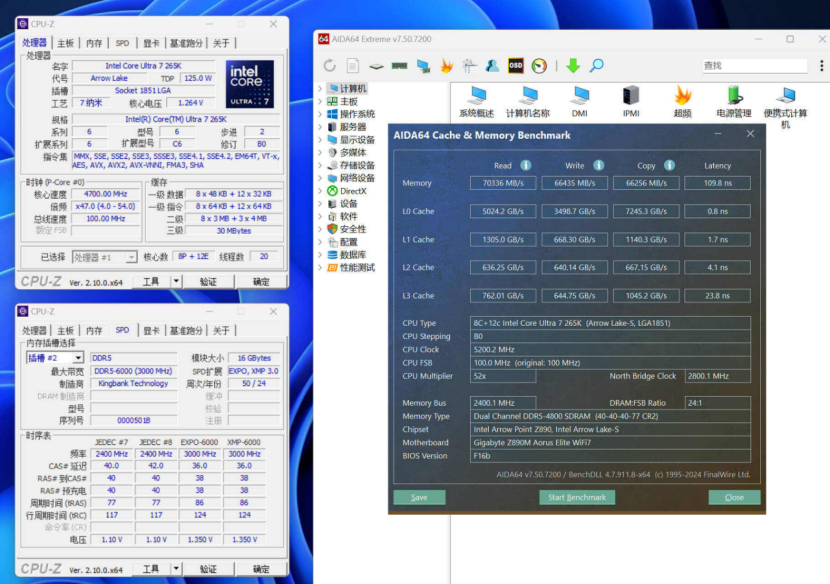The width and height of the screenshot is (830, 584).
Task: Click the AIDA64 refresh toolbar icon
Action: click(330, 66)
